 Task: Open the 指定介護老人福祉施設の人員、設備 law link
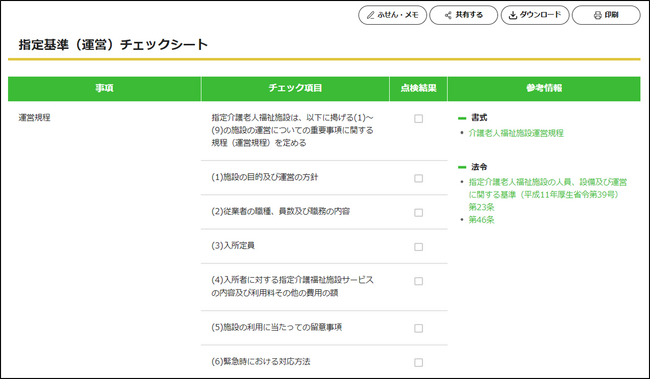coord(548,194)
